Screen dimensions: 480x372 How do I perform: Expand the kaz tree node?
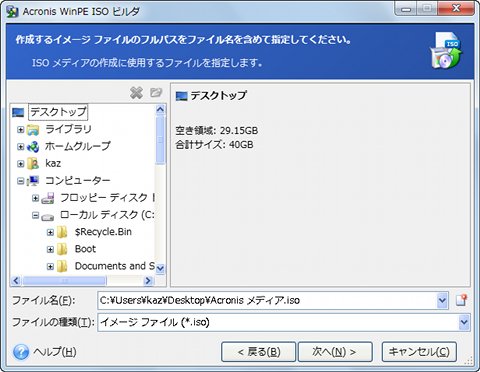[21, 164]
